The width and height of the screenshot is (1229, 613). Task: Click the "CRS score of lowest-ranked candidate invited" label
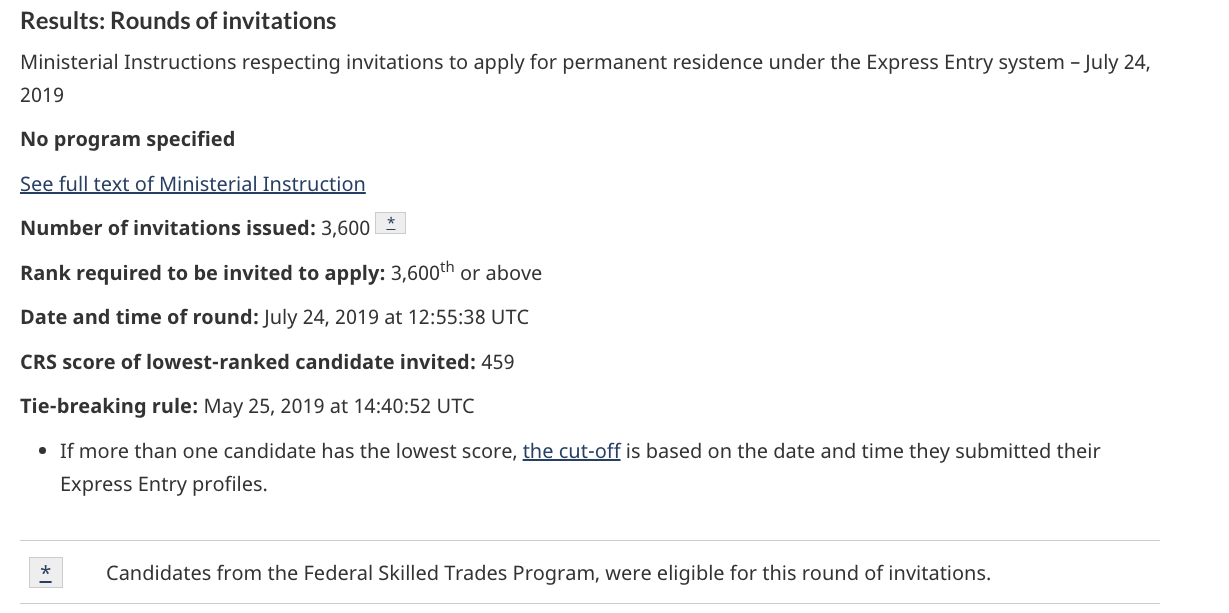tap(247, 362)
